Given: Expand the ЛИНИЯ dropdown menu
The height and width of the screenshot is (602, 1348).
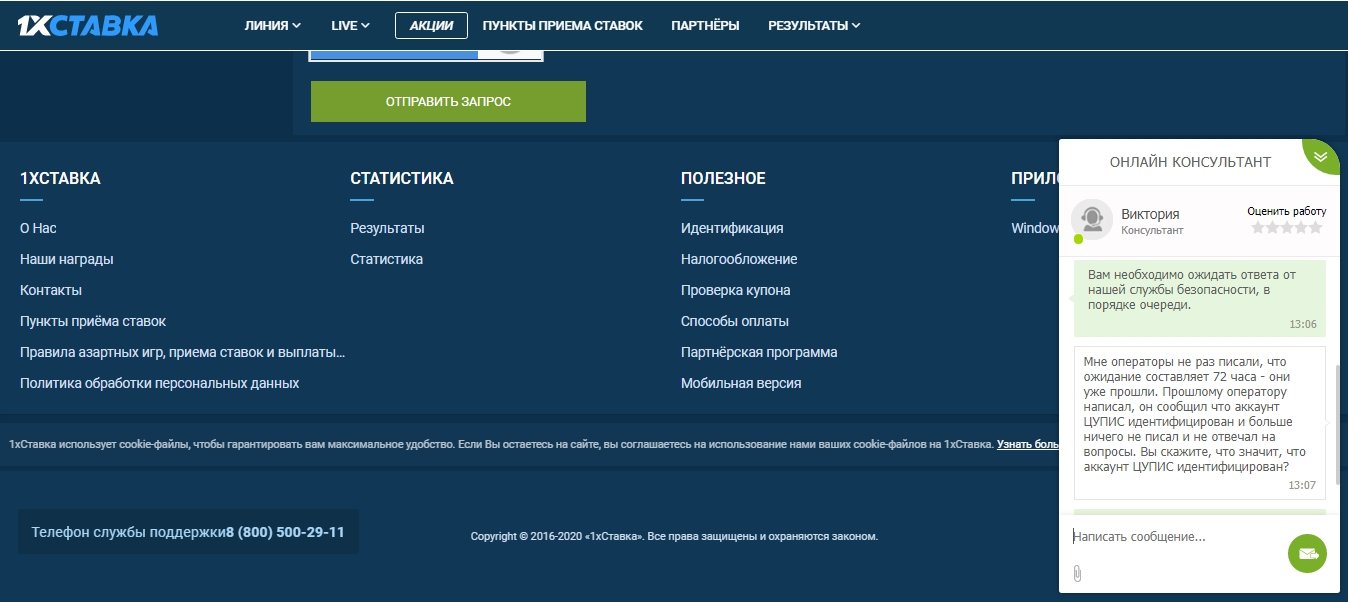Looking at the screenshot, I should point(272,25).
